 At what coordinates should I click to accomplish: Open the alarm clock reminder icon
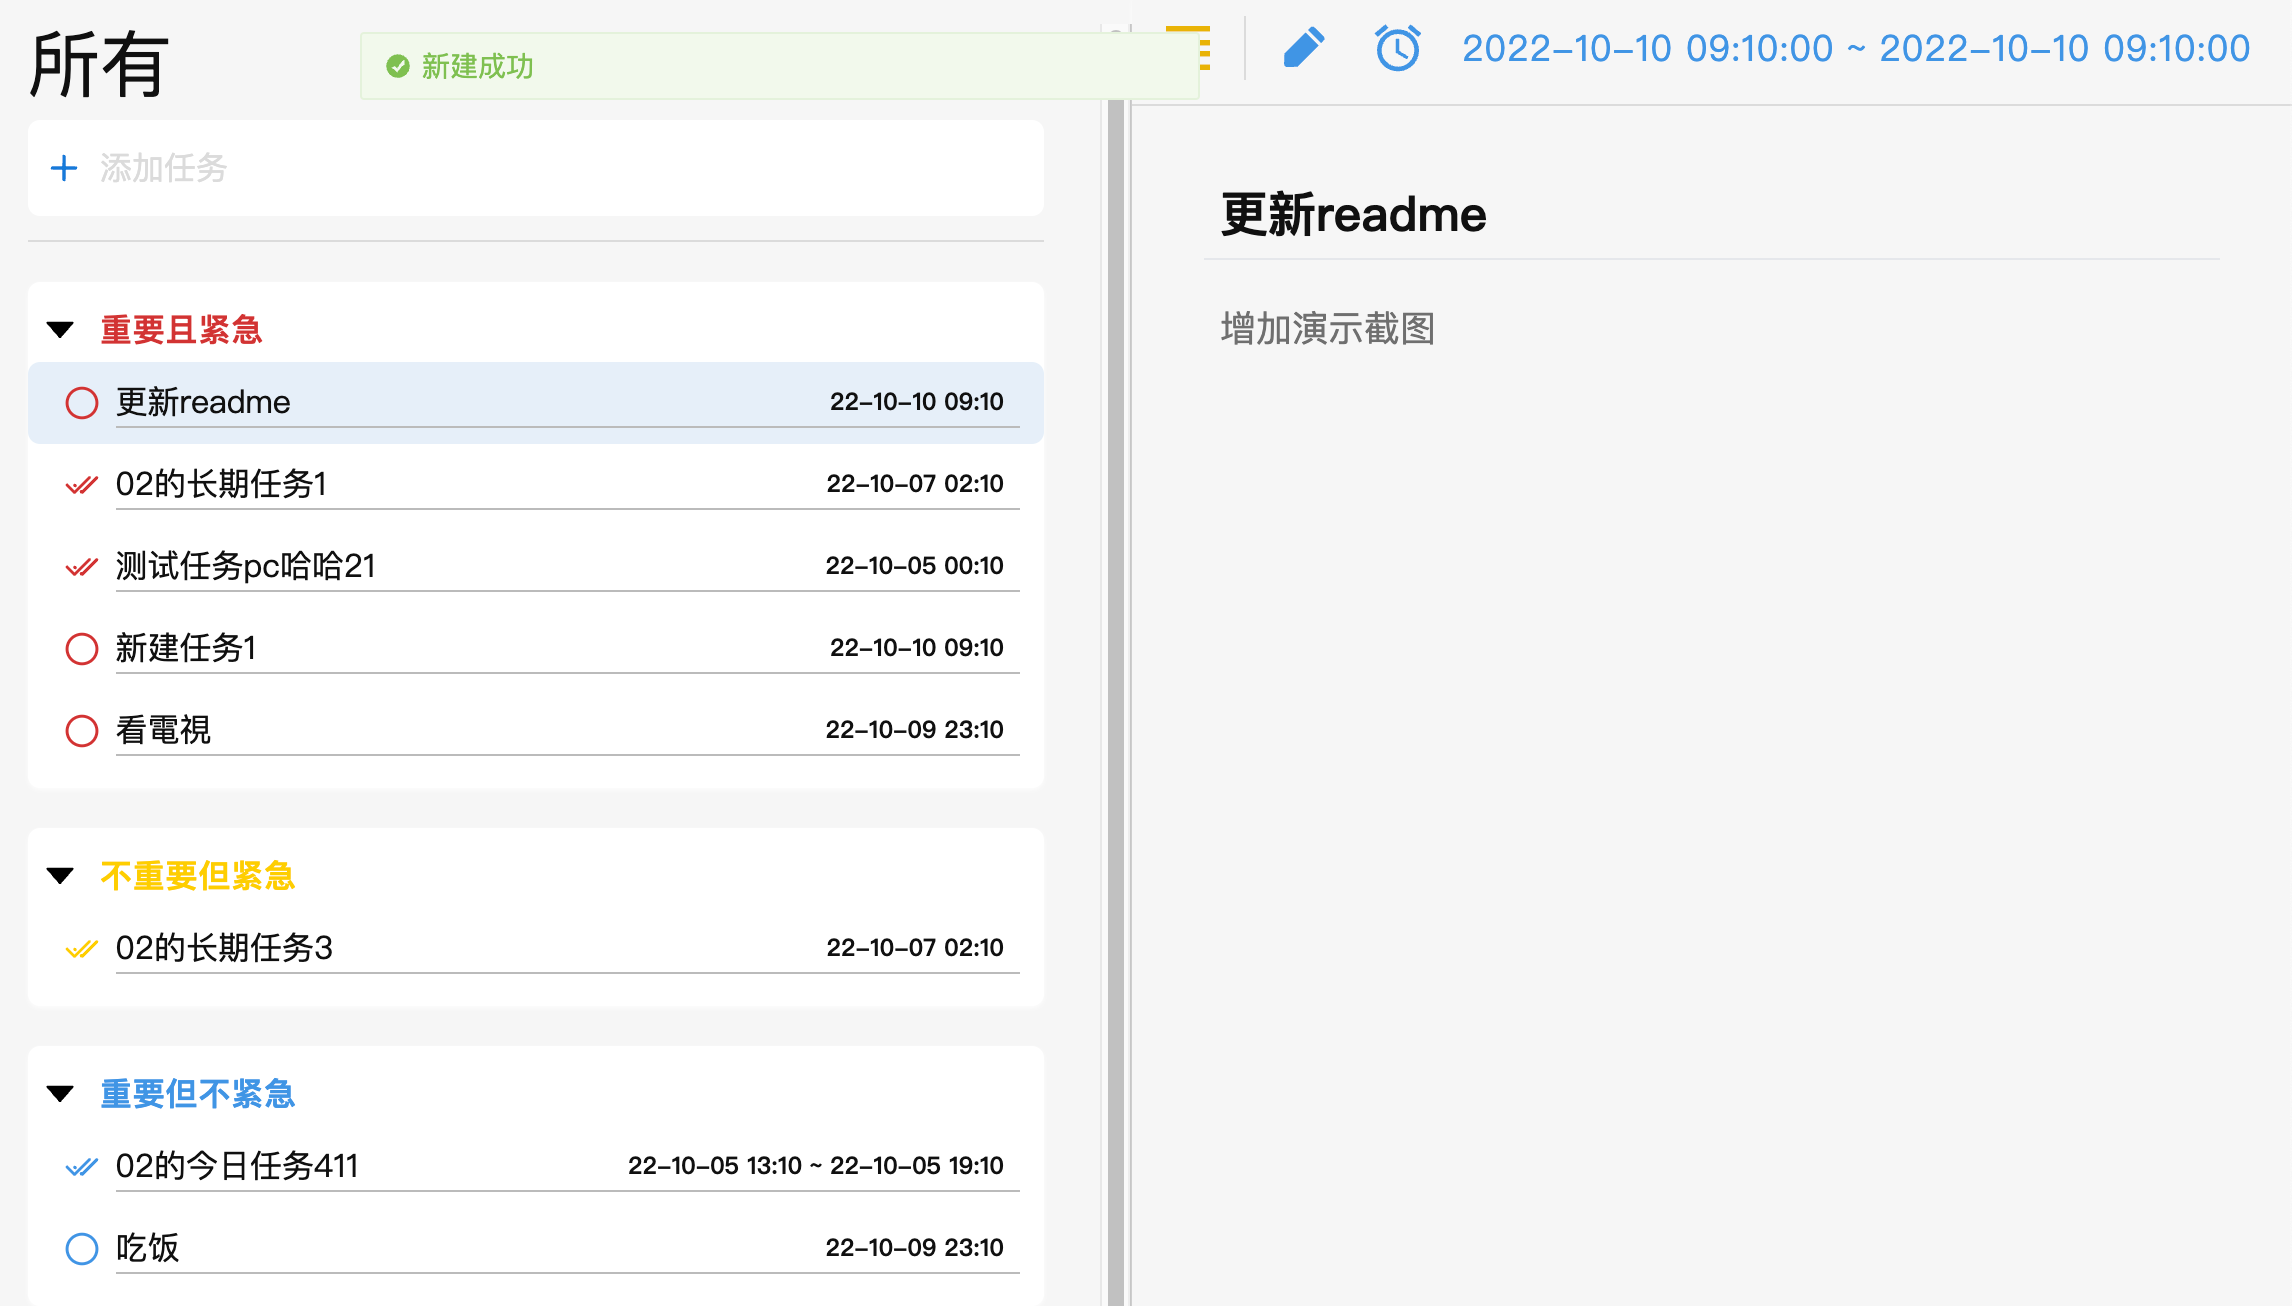tap(1397, 48)
